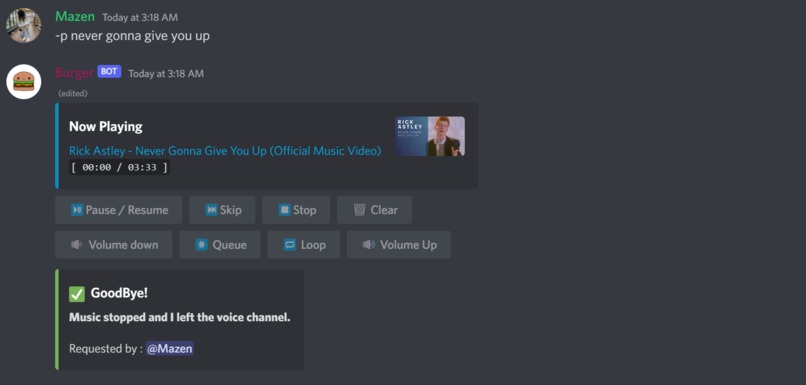Viewport: 806px width, 385px height.
Task: Click Mazen's 'Today at 3:18 AM' timestamp
Action: [x=140, y=17]
